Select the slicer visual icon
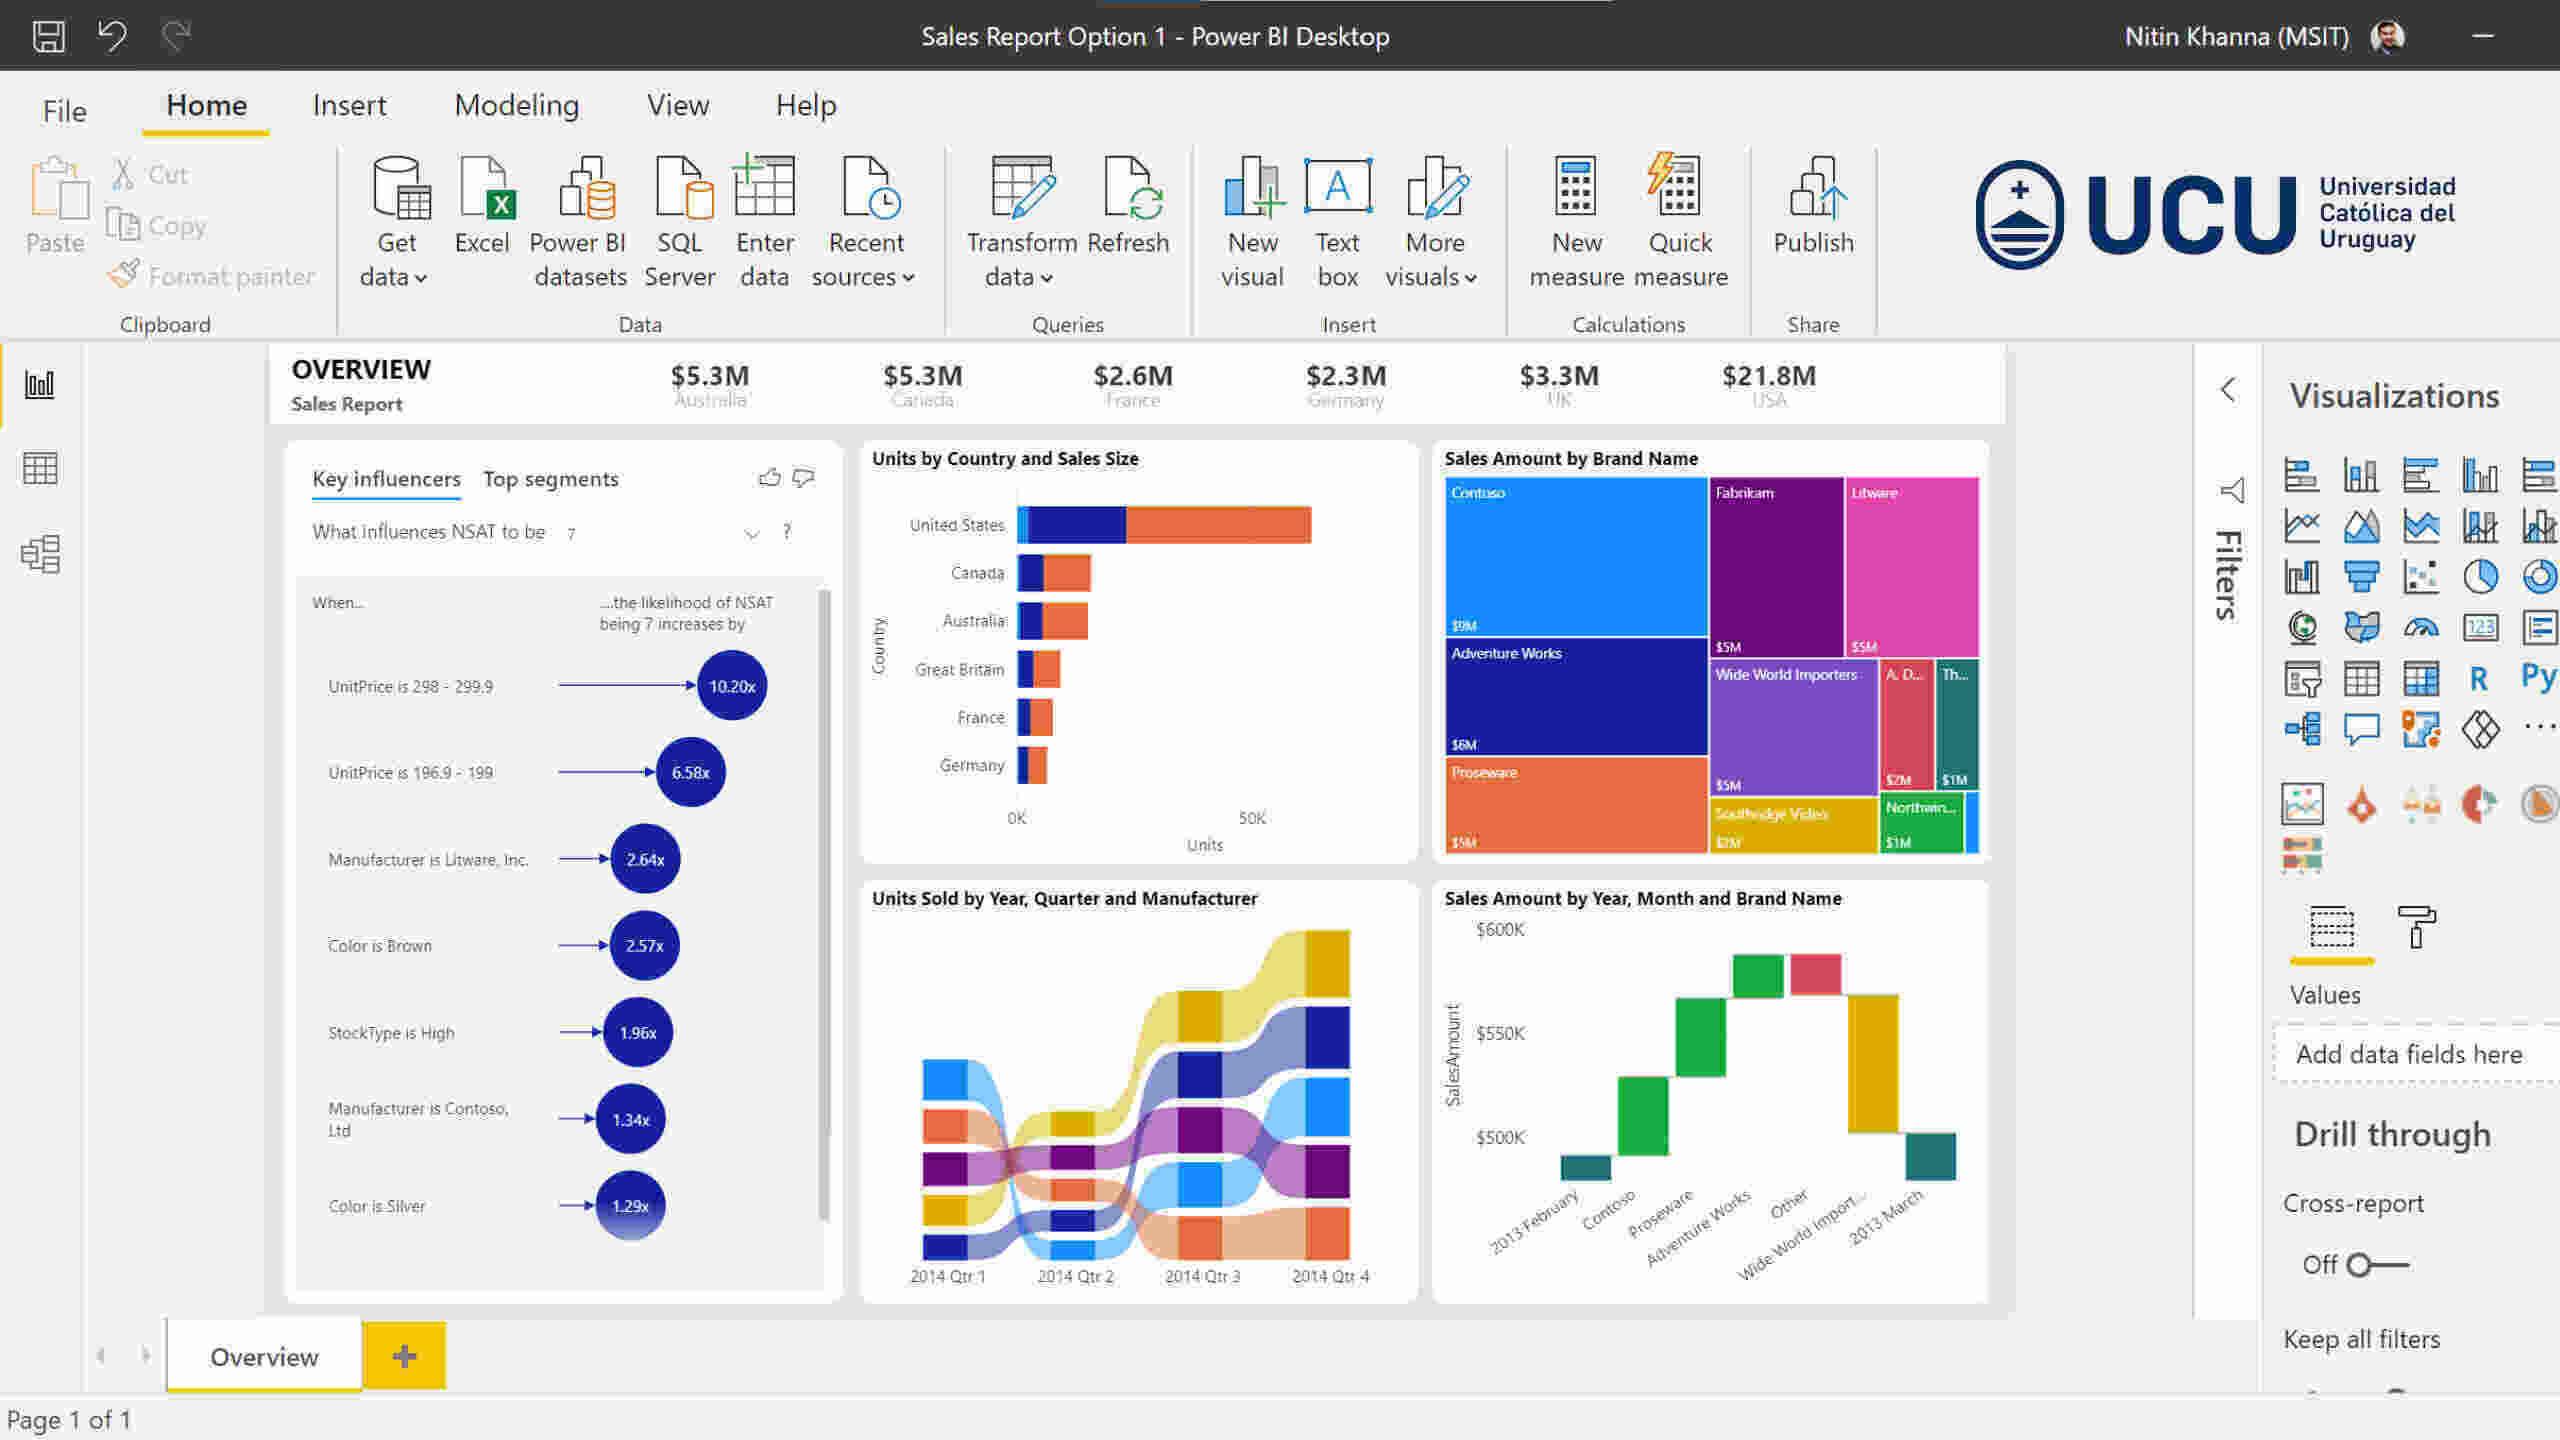 point(2301,680)
